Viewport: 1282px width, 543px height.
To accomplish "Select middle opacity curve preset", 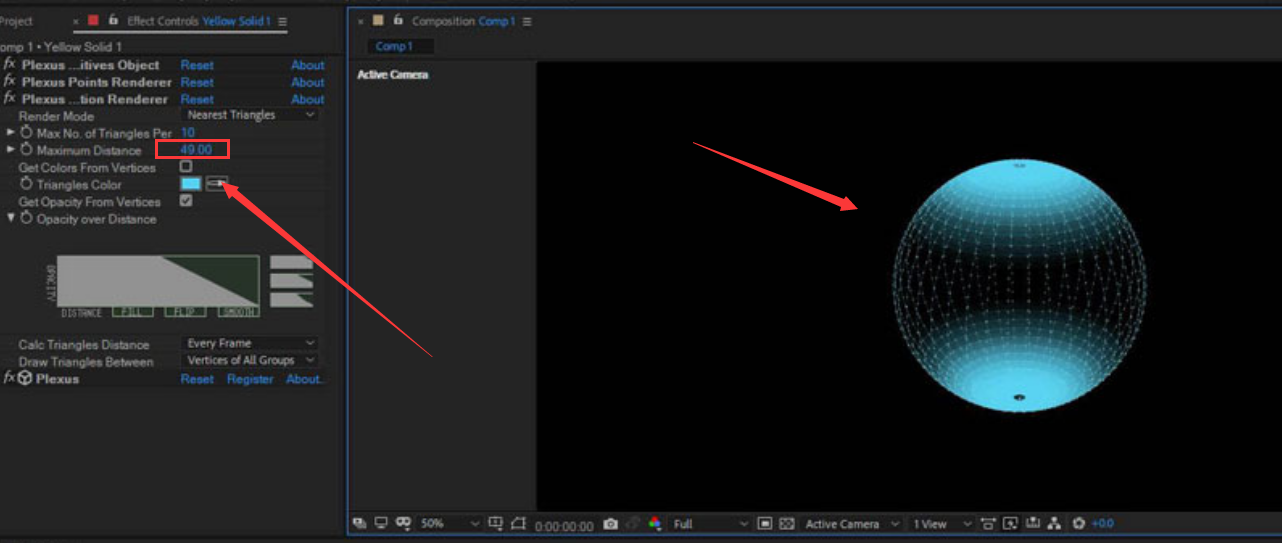I will pos(292,280).
